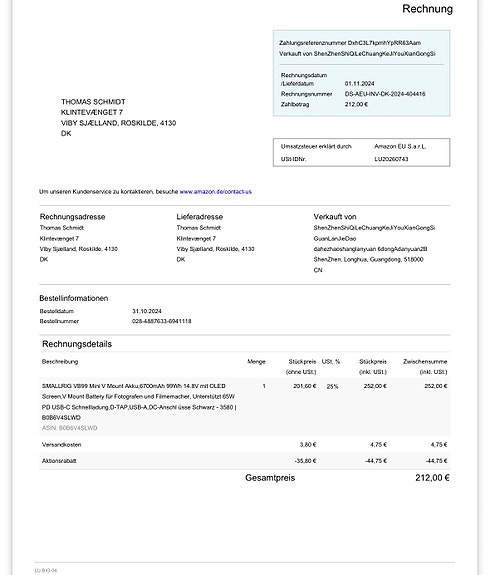Click the "25%" tax rate

[332, 387]
